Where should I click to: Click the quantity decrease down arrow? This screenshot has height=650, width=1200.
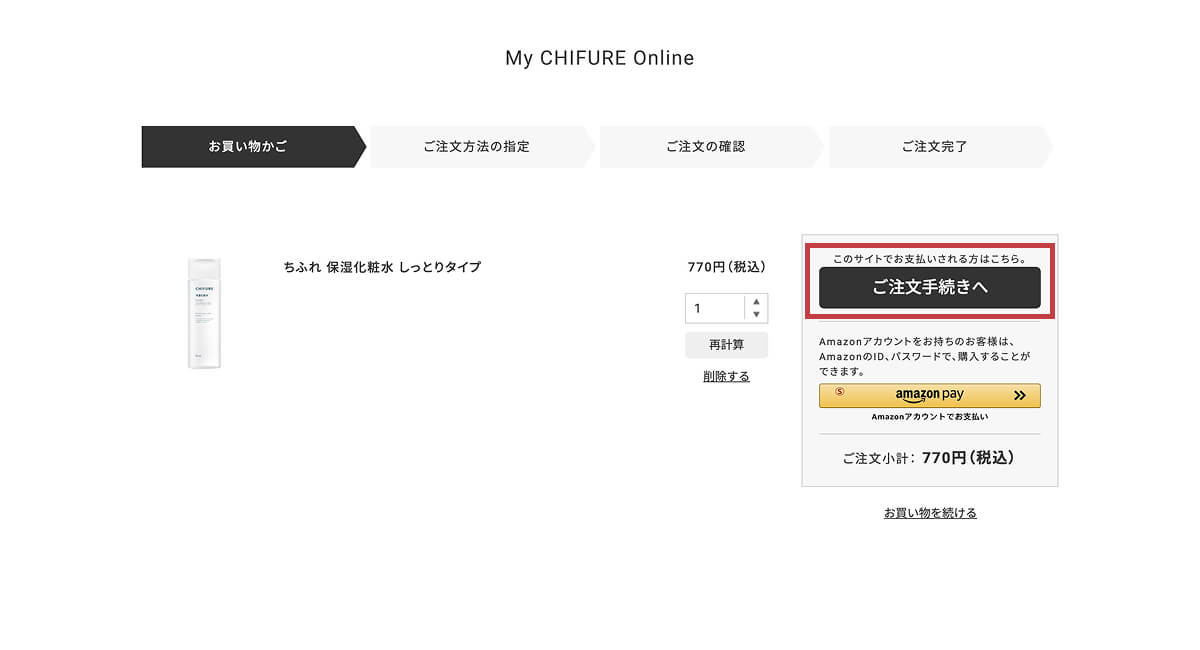(757, 315)
